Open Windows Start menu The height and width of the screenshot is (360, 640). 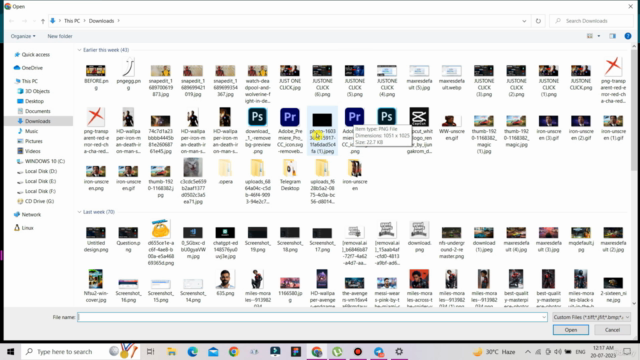(10, 351)
